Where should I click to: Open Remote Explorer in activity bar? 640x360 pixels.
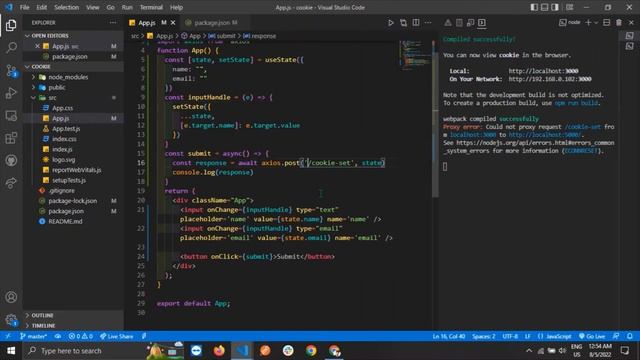tap(11, 116)
